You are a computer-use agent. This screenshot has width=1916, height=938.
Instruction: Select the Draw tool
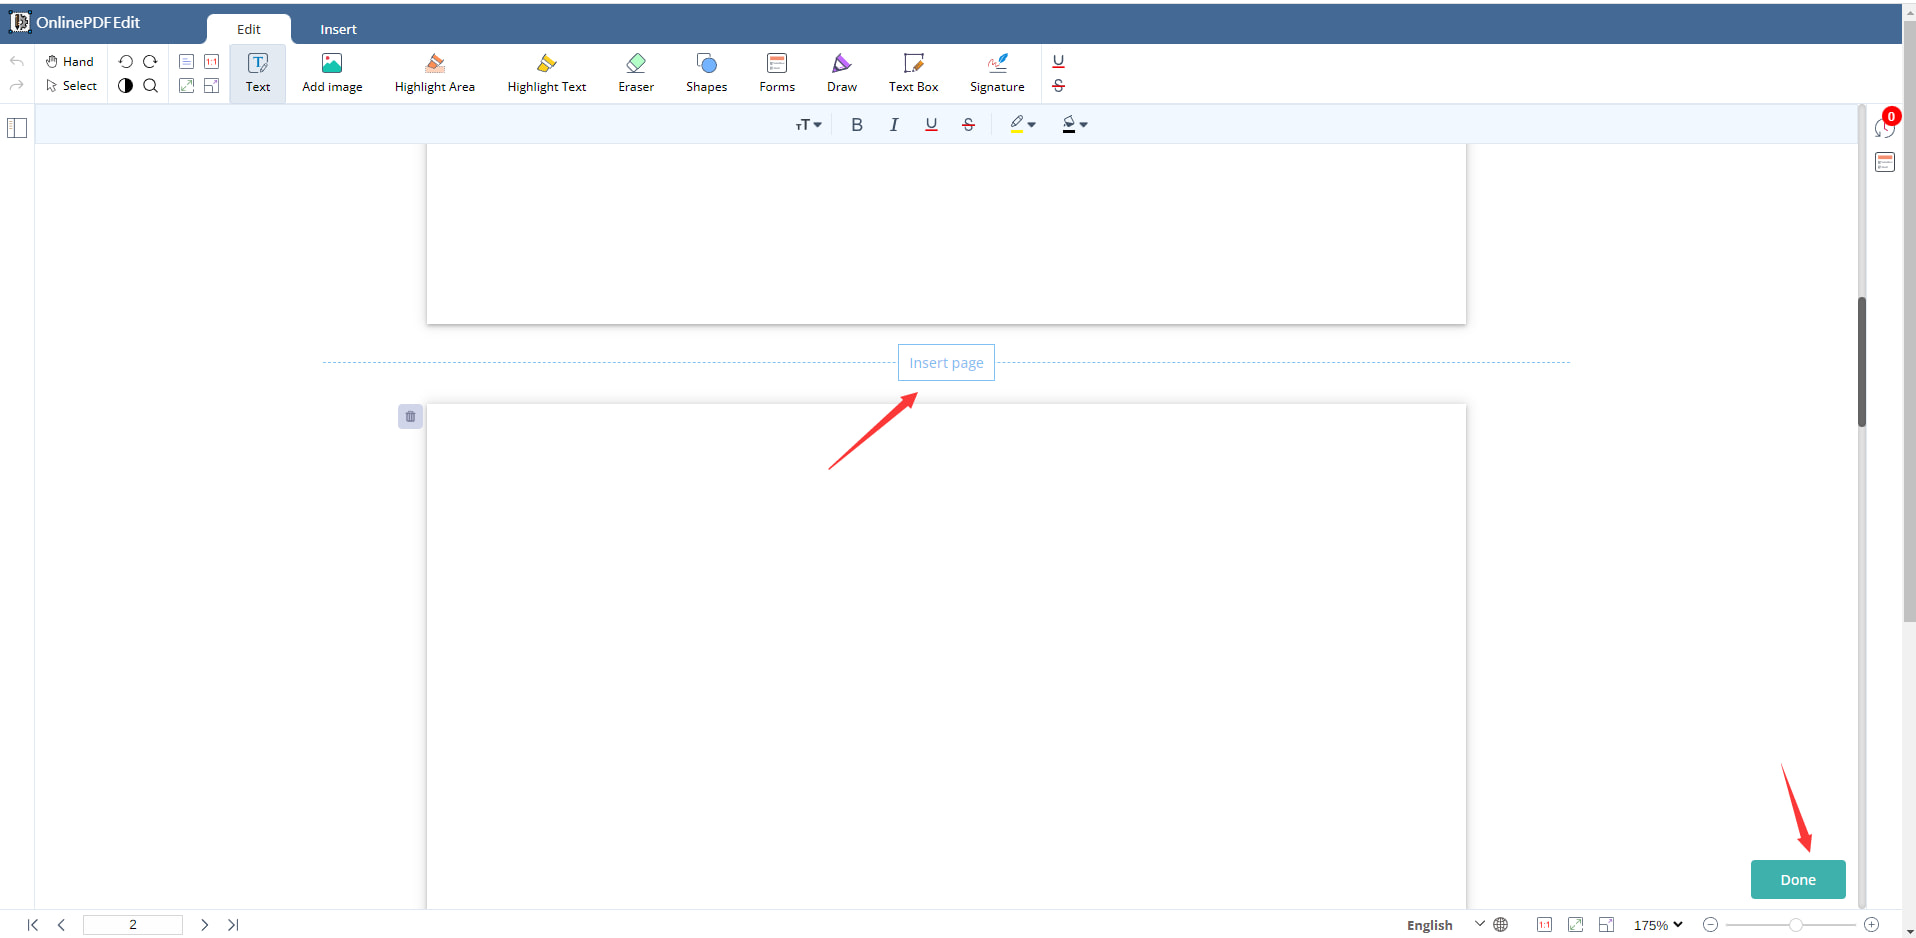coord(841,73)
